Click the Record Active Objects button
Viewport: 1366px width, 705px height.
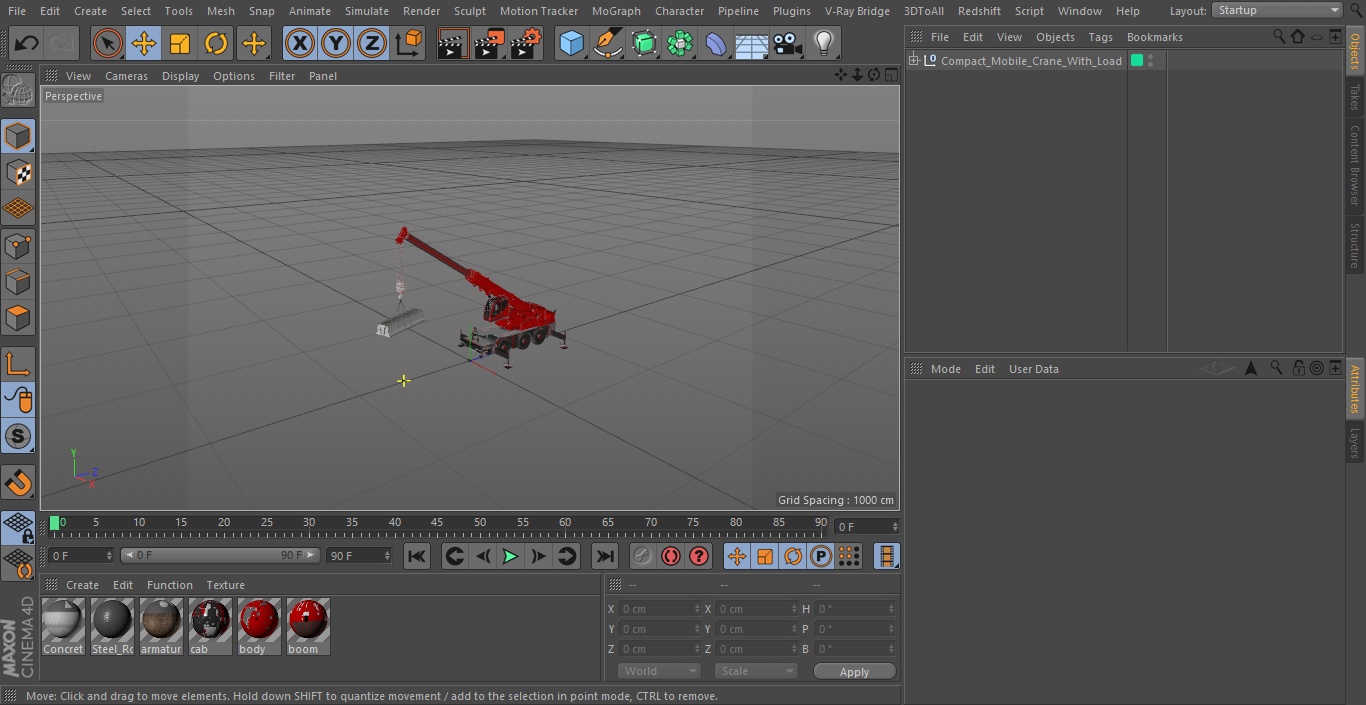(x=643, y=556)
